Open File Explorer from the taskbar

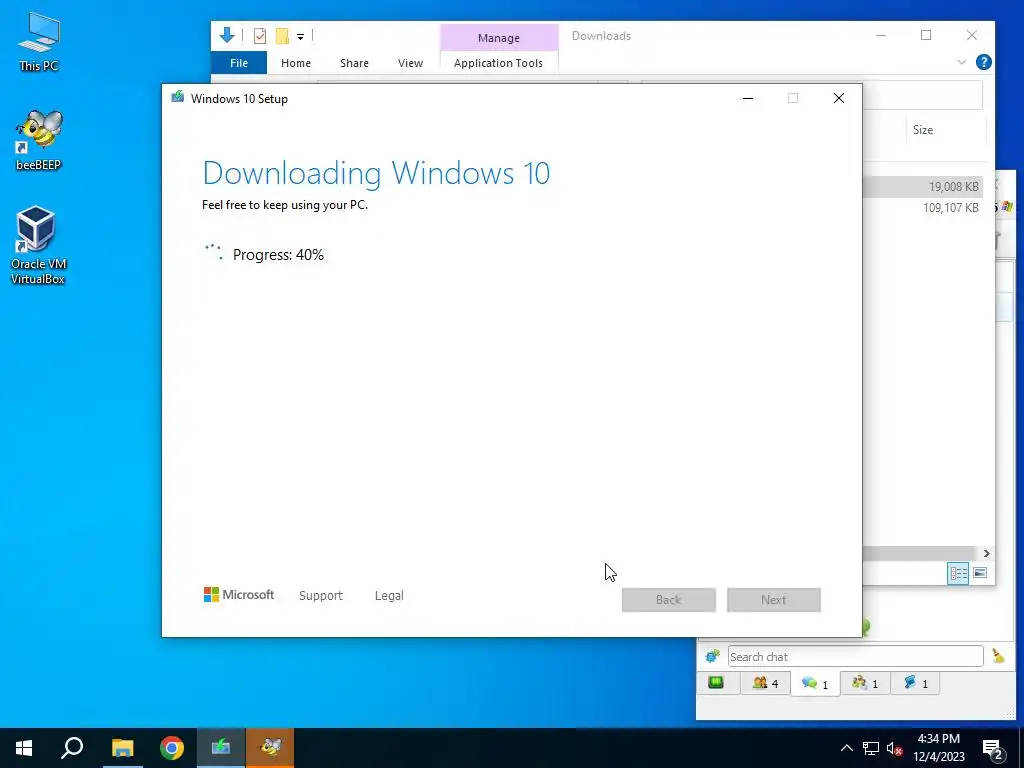122,748
